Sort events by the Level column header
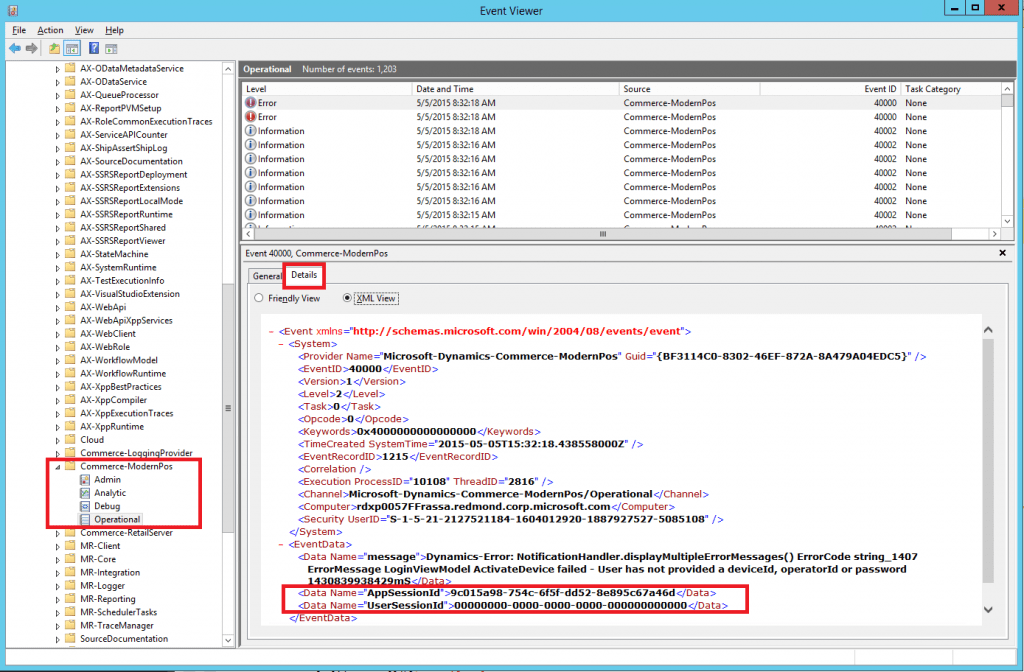This screenshot has height=672, width=1024. coord(327,89)
